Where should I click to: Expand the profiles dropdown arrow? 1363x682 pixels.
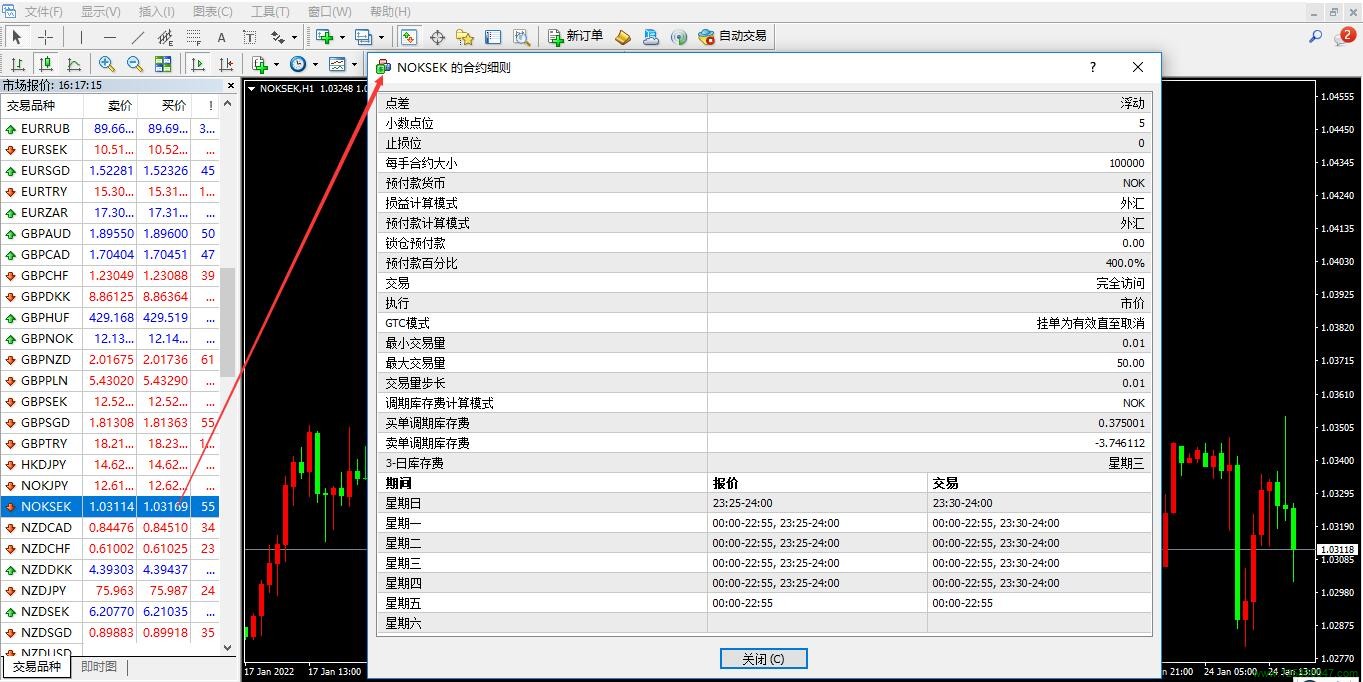381,37
